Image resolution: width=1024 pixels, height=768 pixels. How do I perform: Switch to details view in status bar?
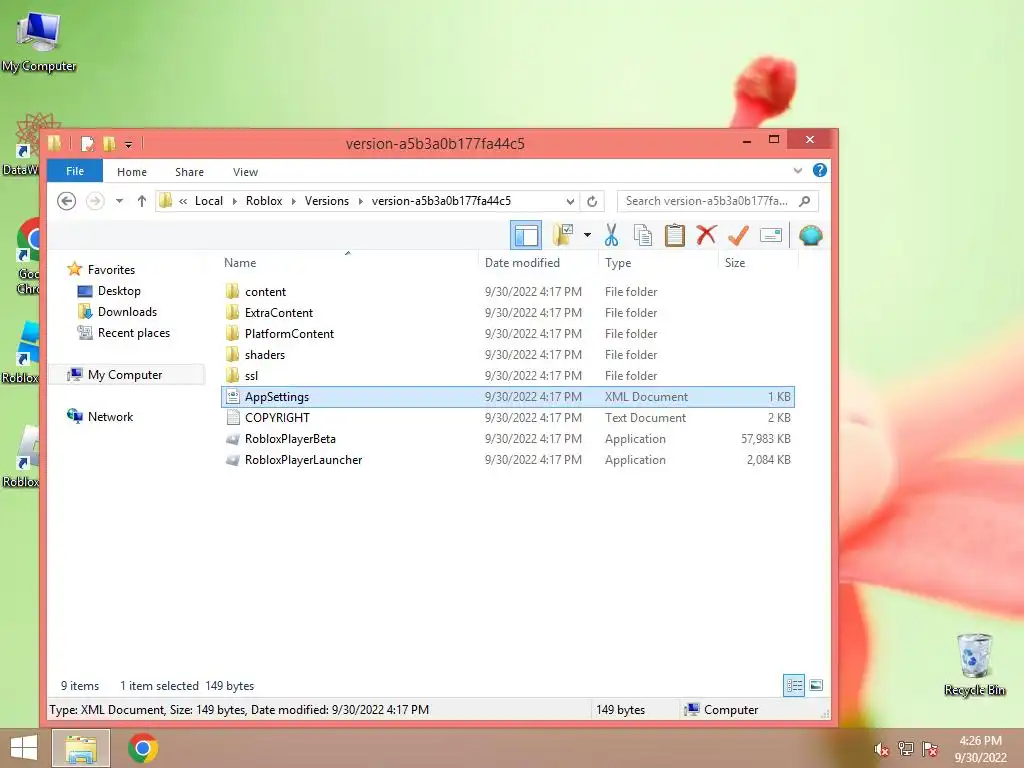point(793,686)
